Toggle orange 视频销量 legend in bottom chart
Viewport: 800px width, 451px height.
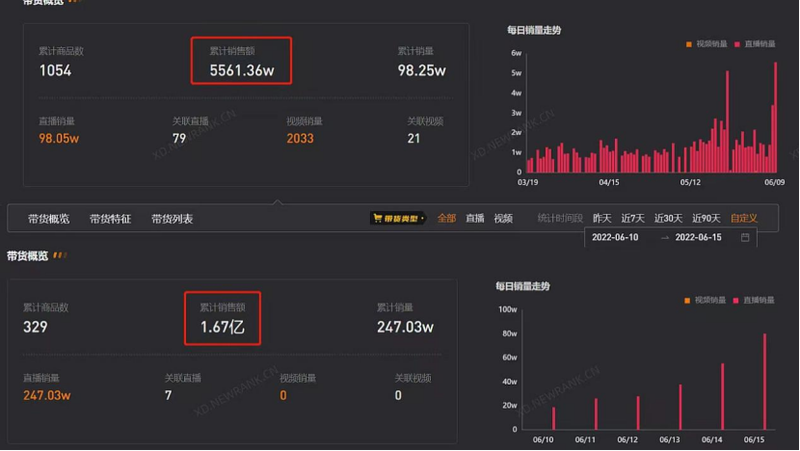click(x=705, y=300)
